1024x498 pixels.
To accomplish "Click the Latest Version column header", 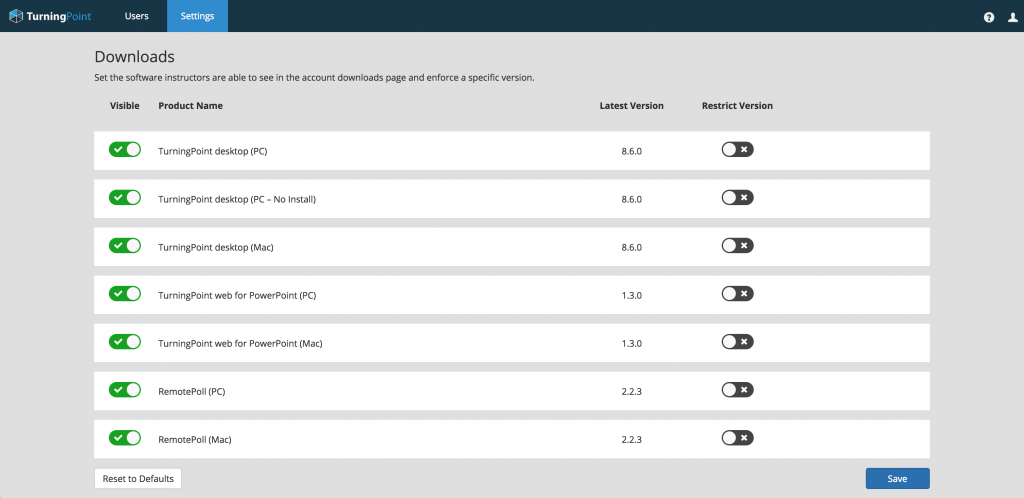I will point(632,106).
